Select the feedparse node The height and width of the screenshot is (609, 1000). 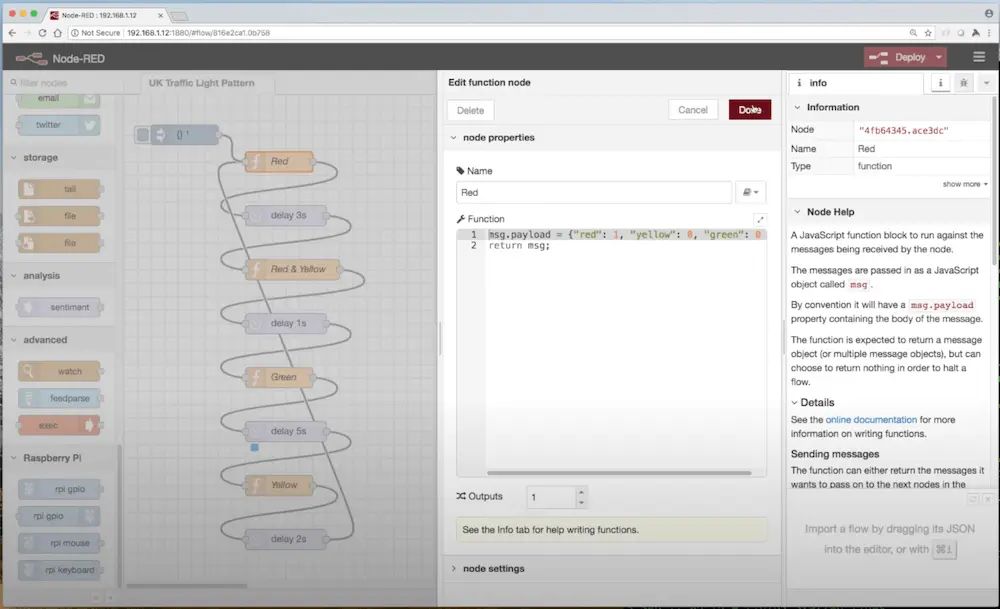[x=60, y=398]
